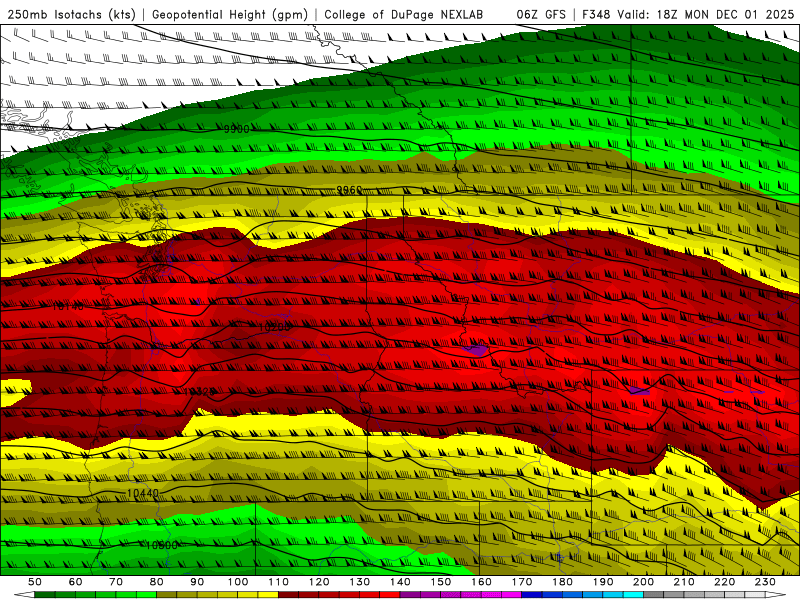The width and height of the screenshot is (800, 600).
Task: Select the 120 legend tick label
Action: pos(319,582)
